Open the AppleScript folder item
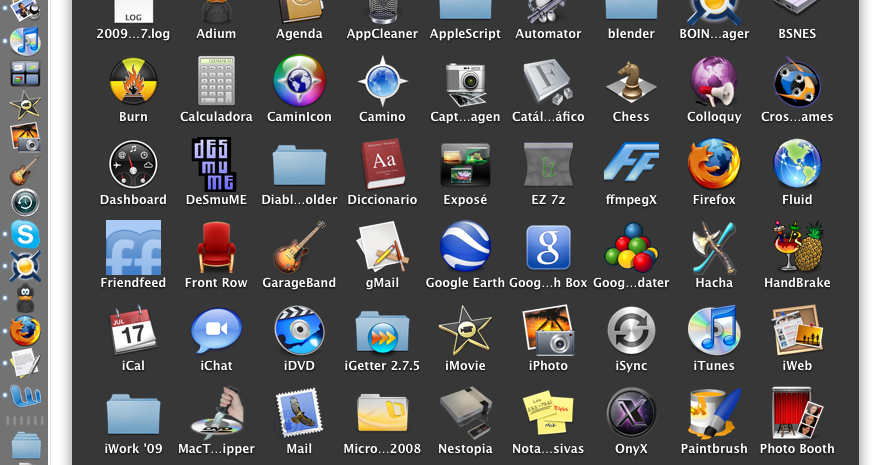The width and height of the screenshot is (885, 465). pos(465,10)
